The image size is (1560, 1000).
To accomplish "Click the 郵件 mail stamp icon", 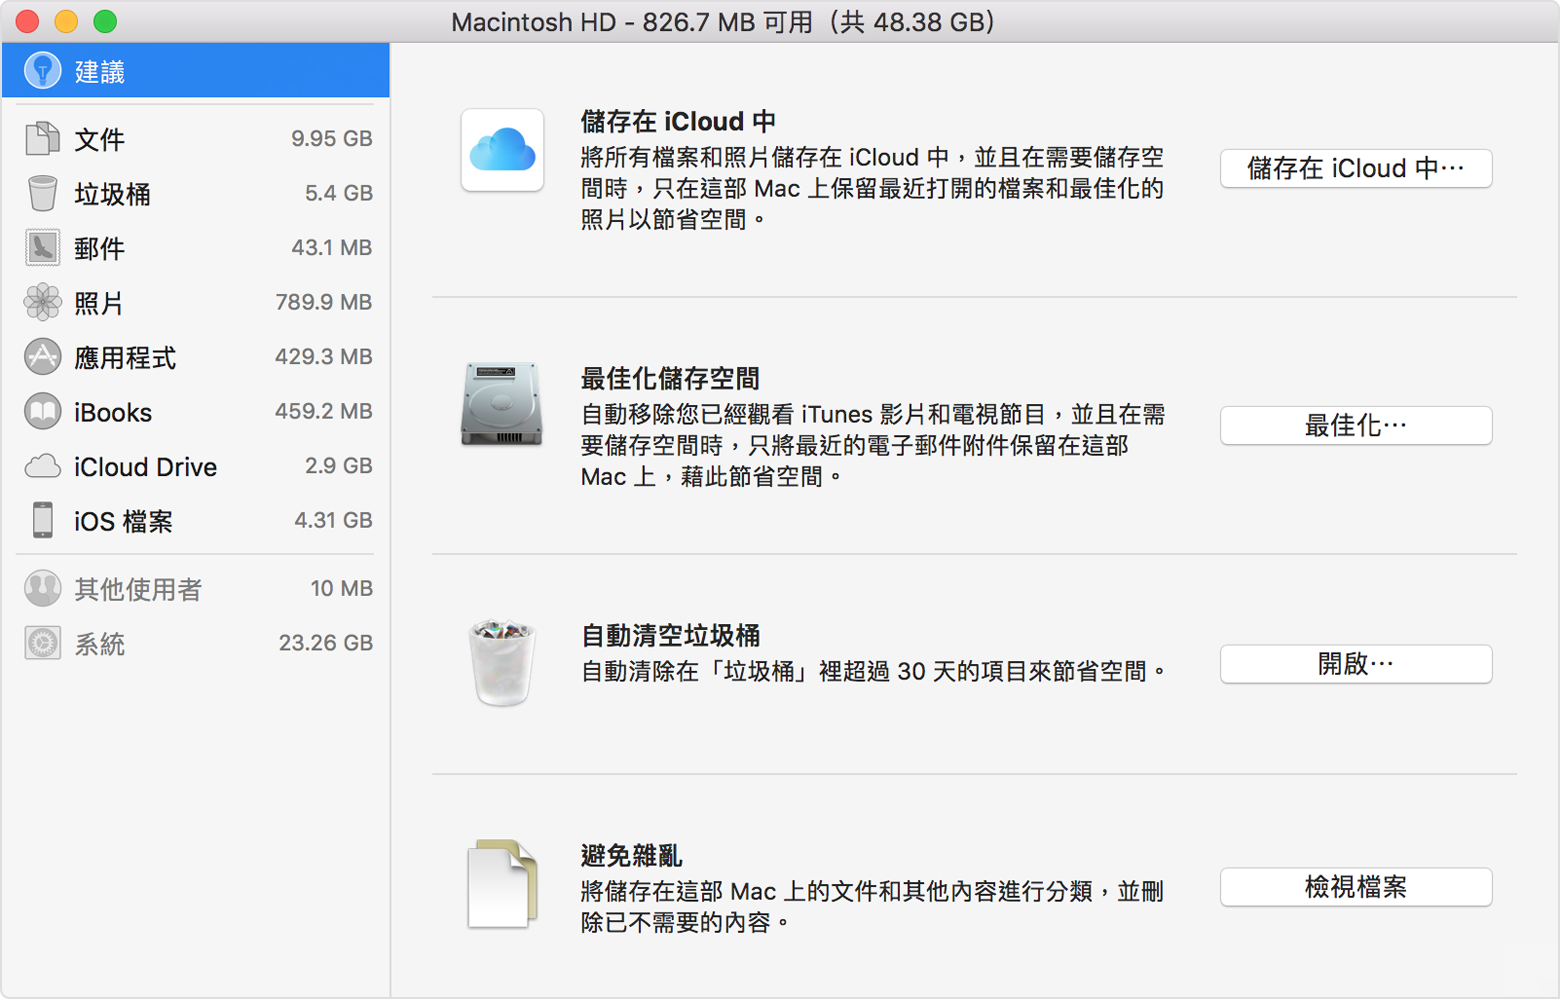I will 42,248.
